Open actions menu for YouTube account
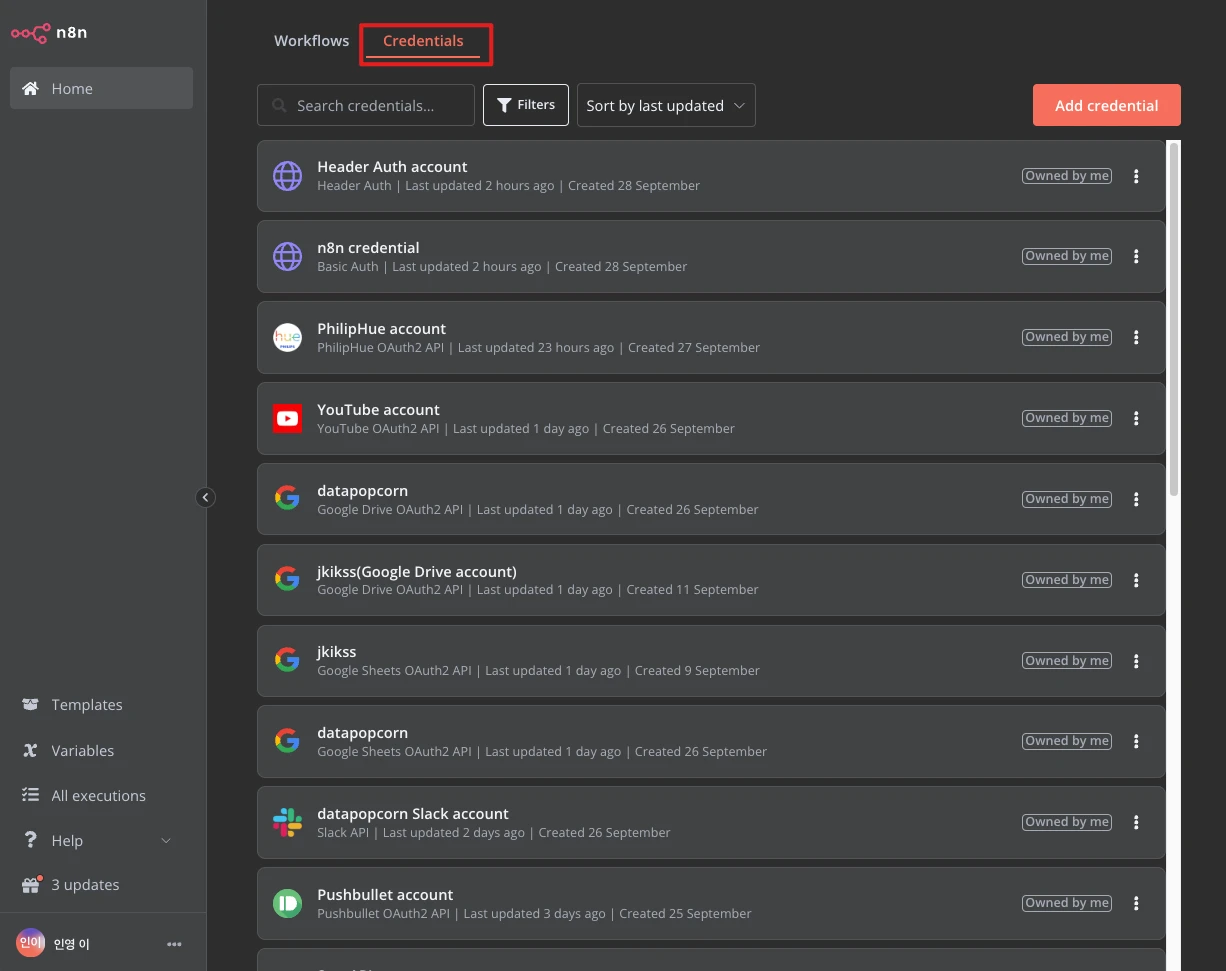Viewport: 1226px width, 971px height. click(1136, 419)
